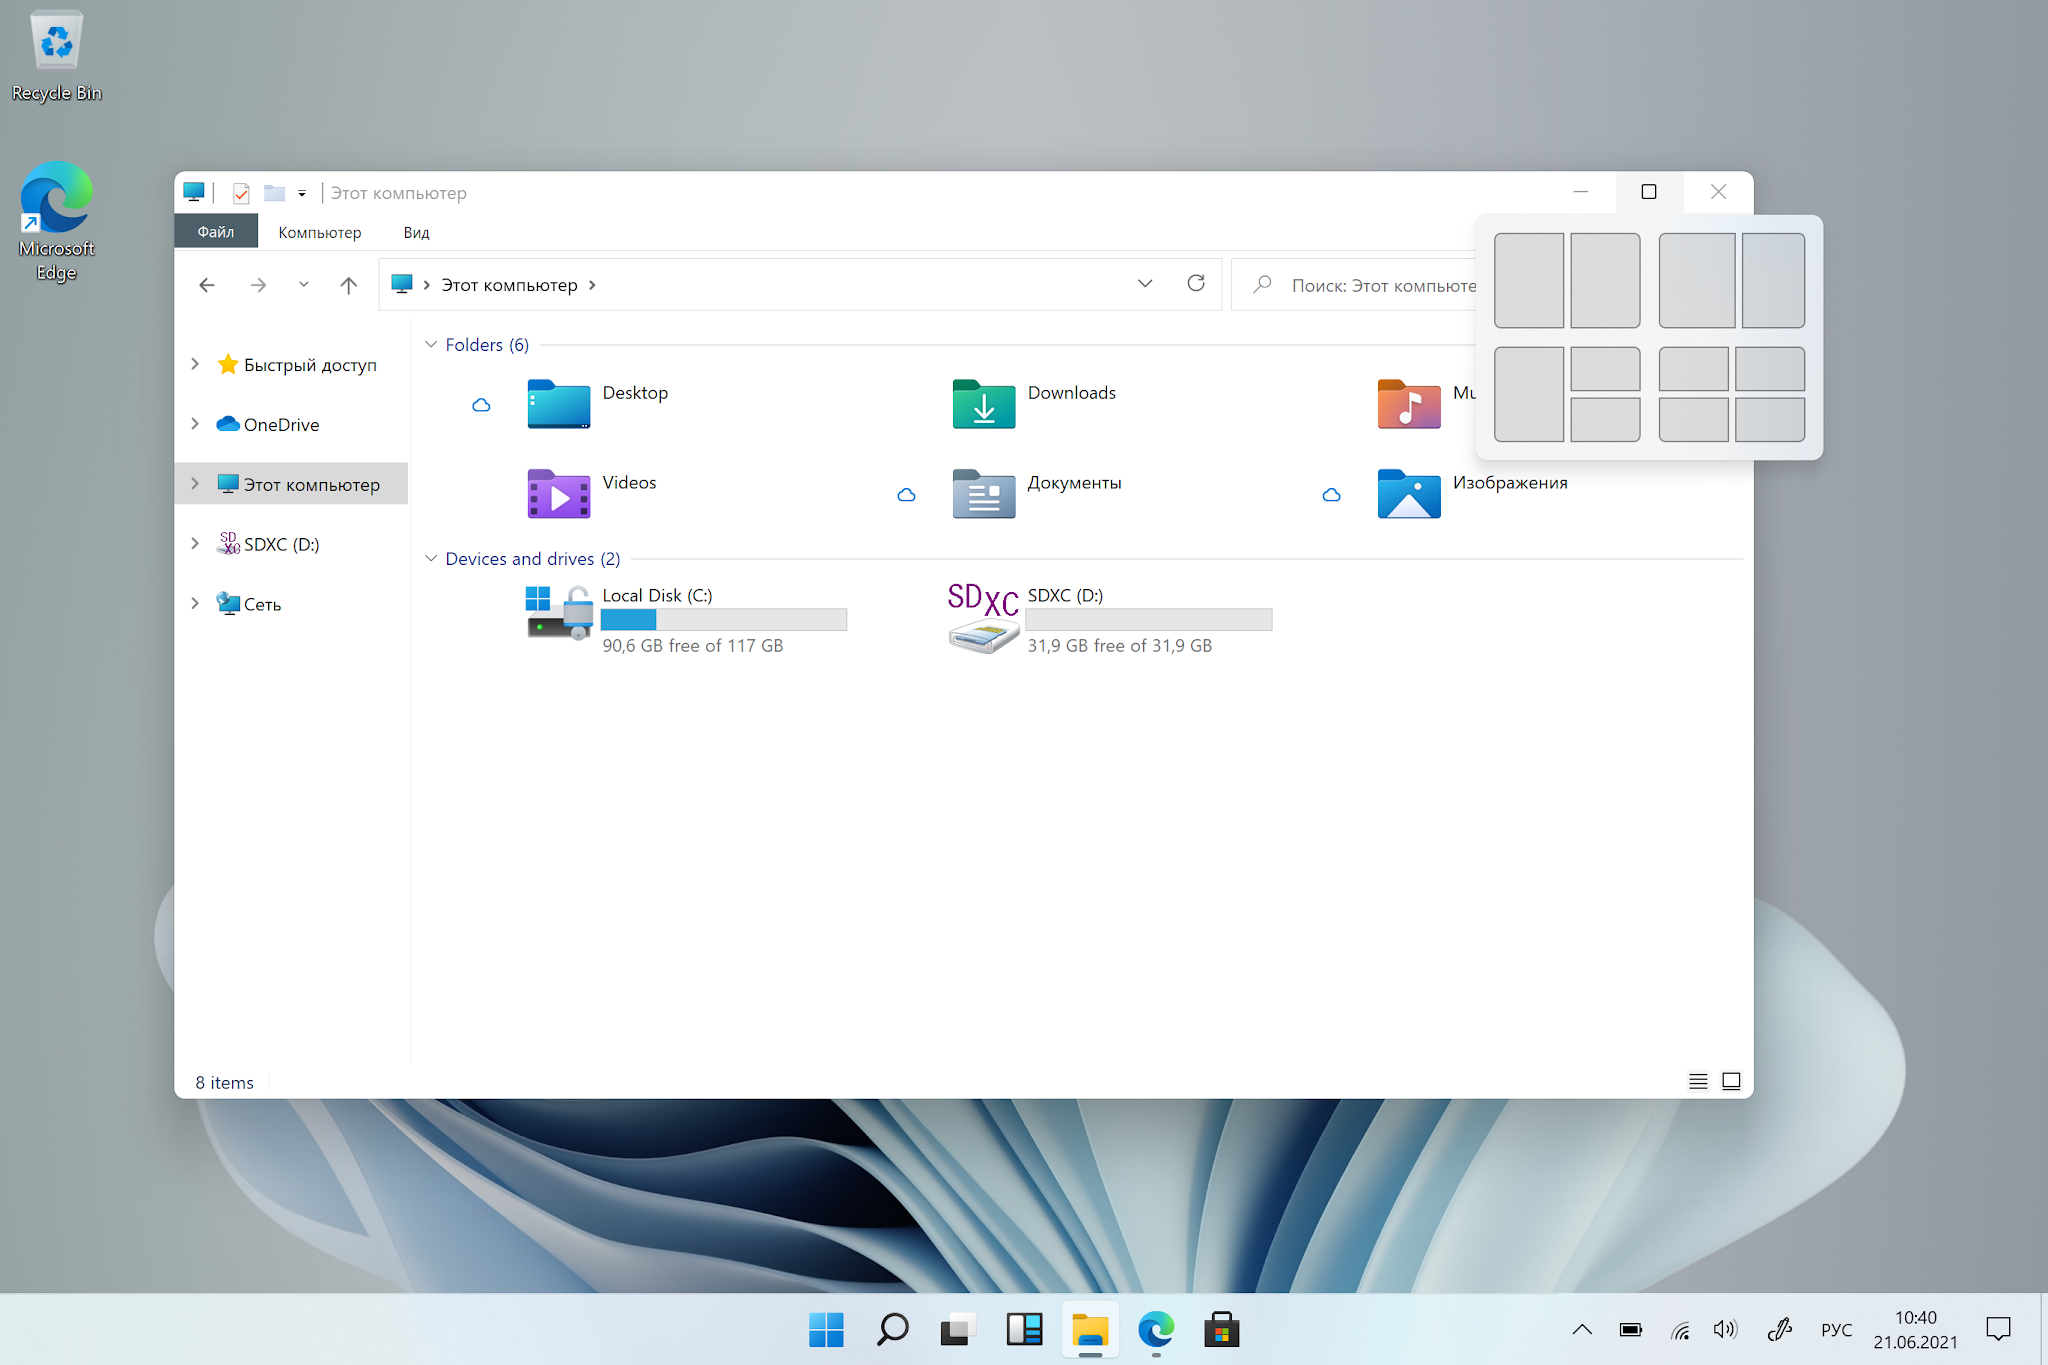2048x1365 pixels.
Task: Open Properties from the quick access toolbar
Action: [240, 192]
